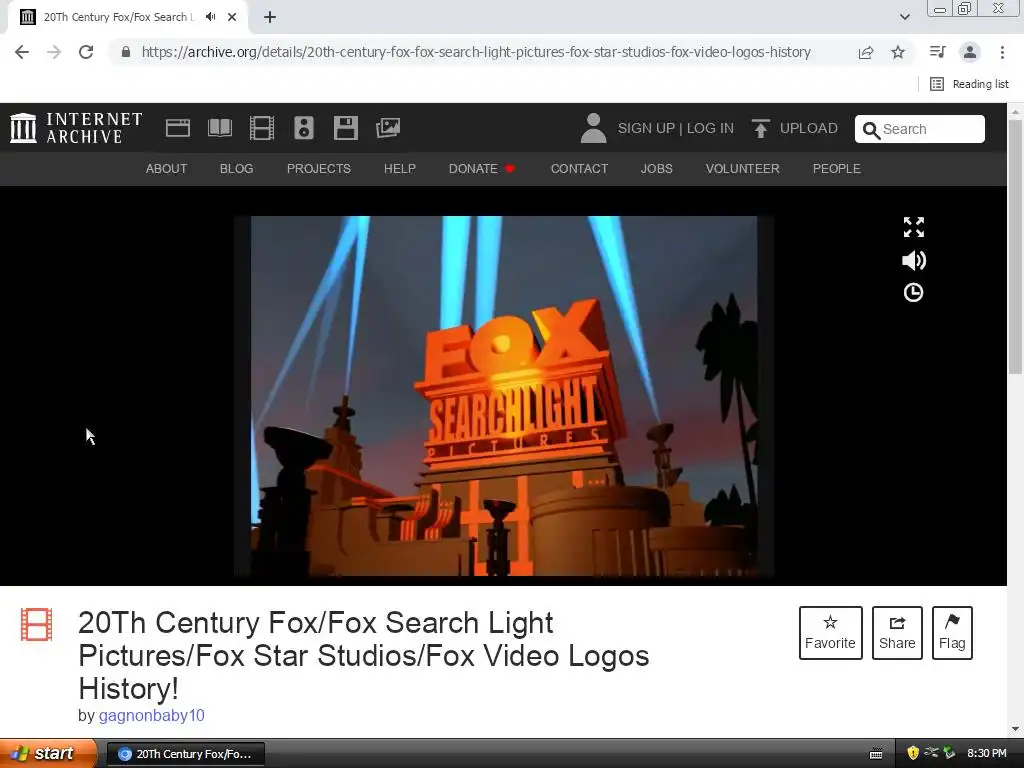Mute the video player volume icon
Viewport: 1024px width, 768px height.
[x=914, y=261]
